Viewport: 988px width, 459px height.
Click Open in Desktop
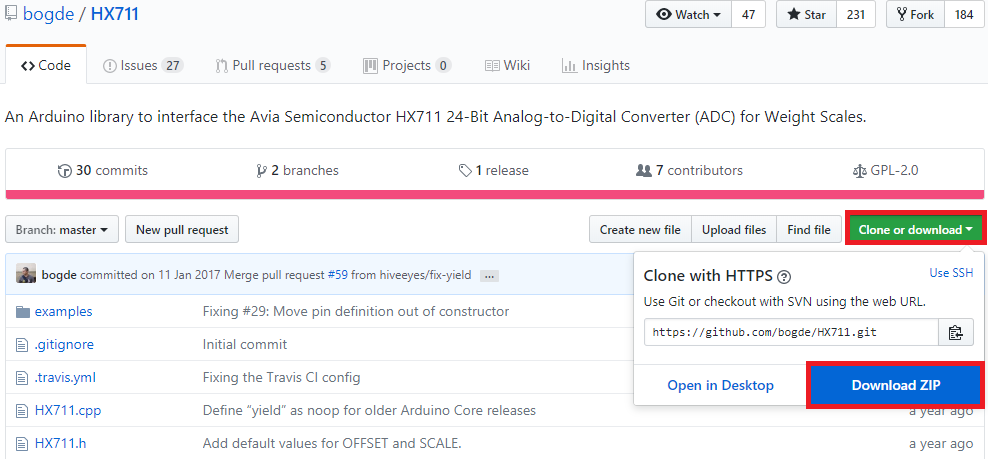pyautogui.click(x=720, y=385)
